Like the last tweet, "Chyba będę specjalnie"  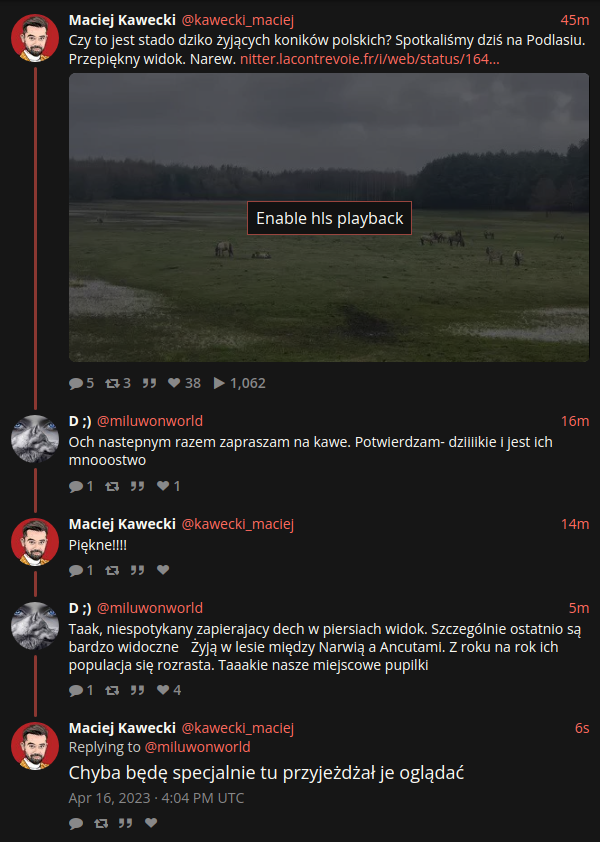click(x=151, y=823)
